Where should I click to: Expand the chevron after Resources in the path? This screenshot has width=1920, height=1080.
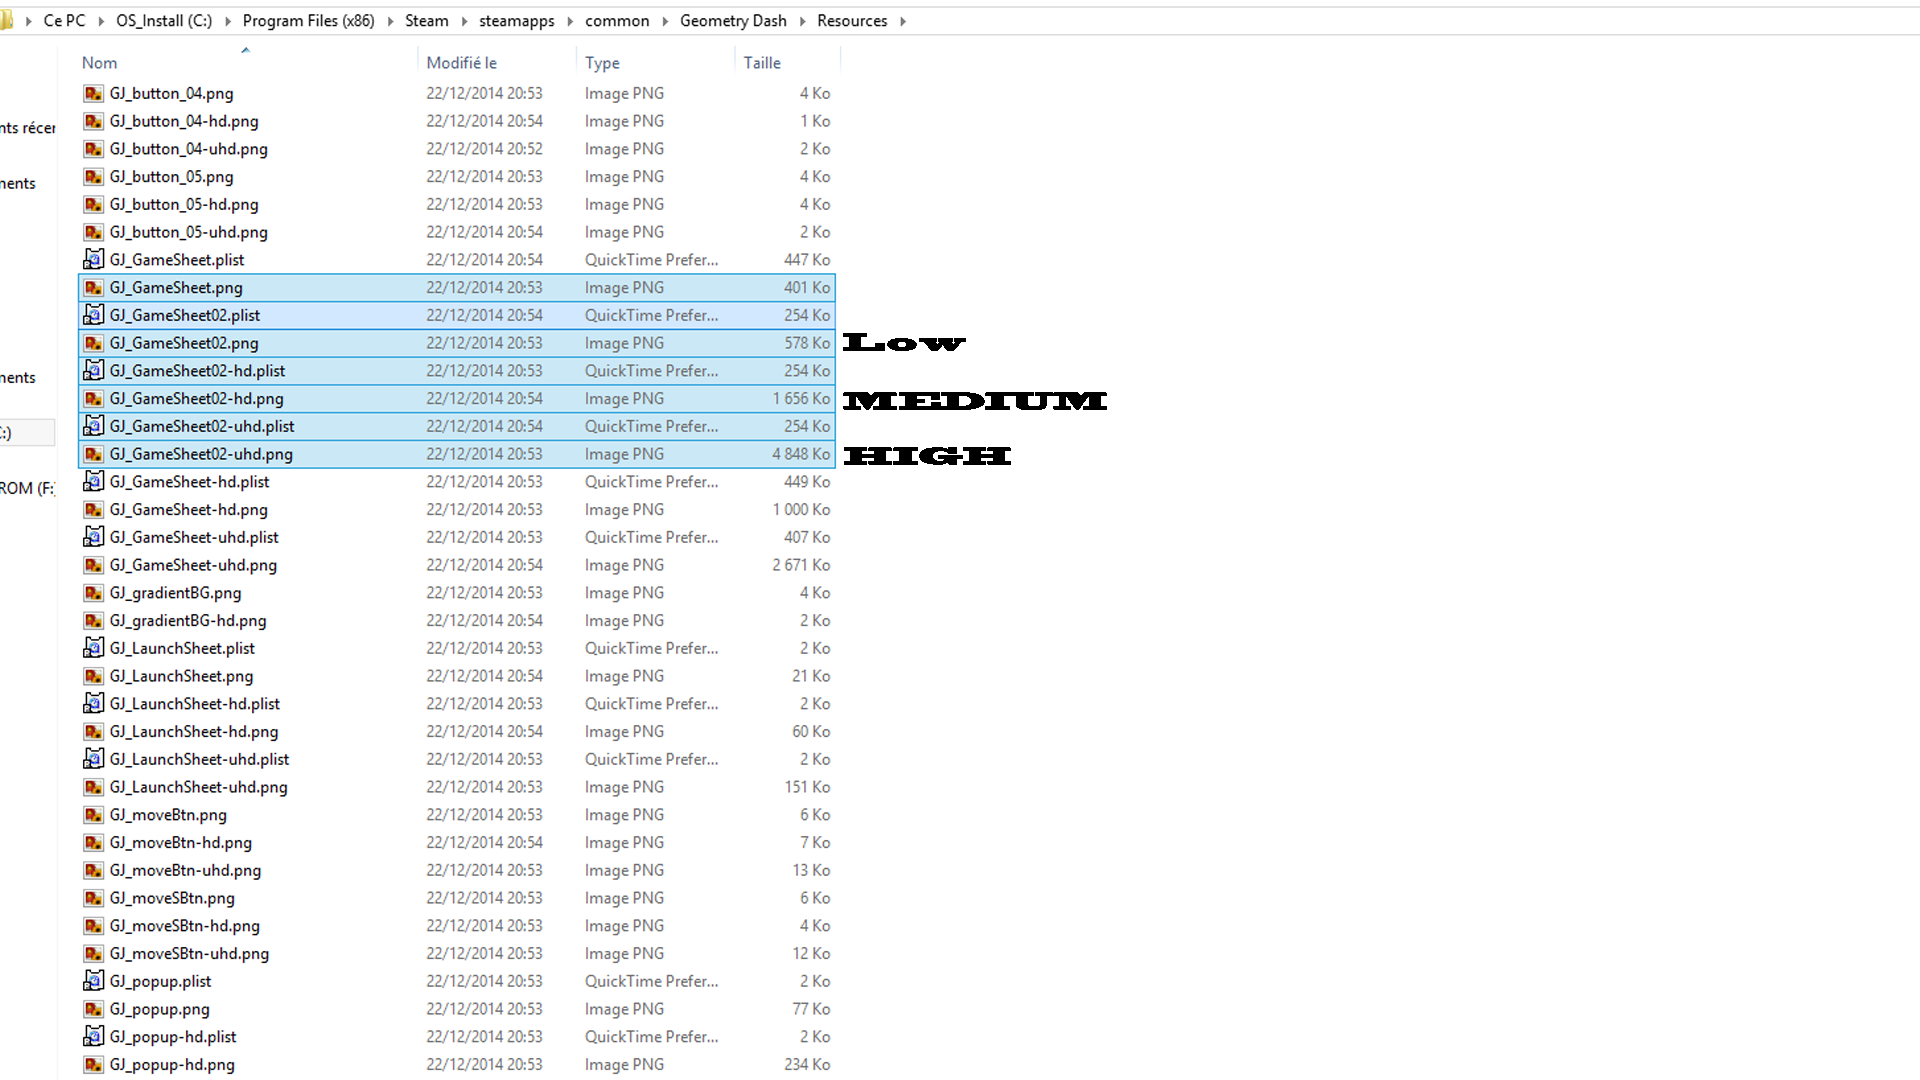(x=902, y=21)
